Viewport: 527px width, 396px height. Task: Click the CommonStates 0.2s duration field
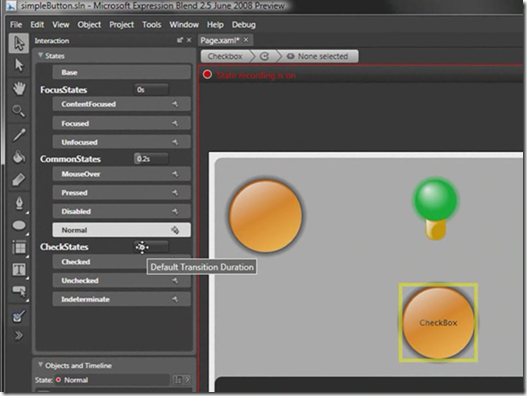pos(151,159)
